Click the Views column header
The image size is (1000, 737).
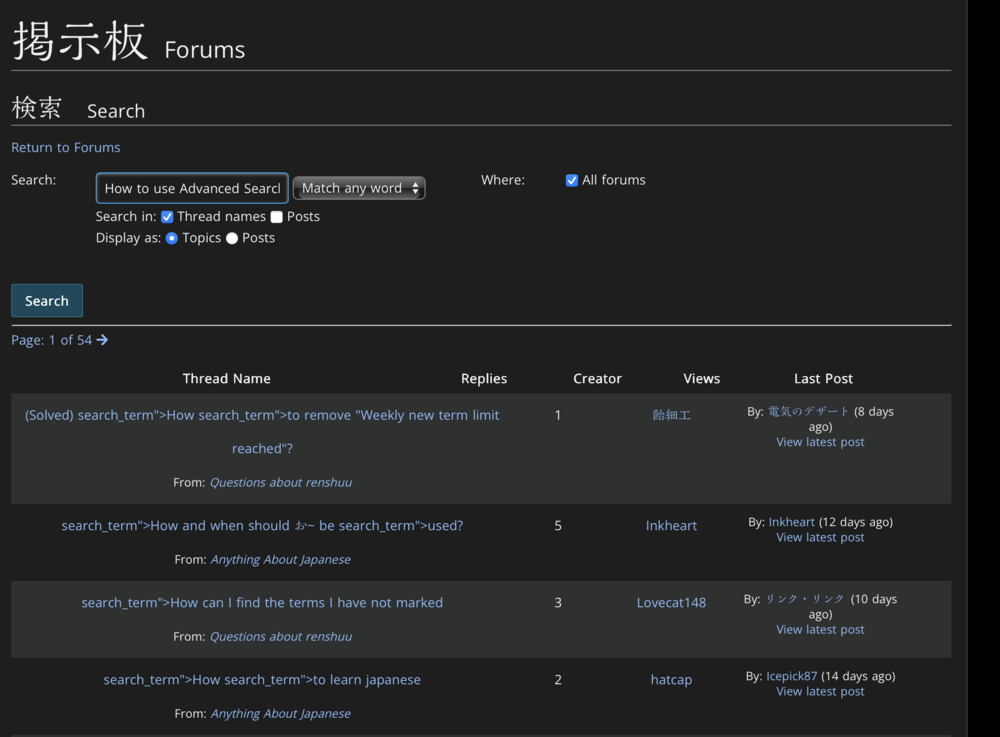[702, 379]
